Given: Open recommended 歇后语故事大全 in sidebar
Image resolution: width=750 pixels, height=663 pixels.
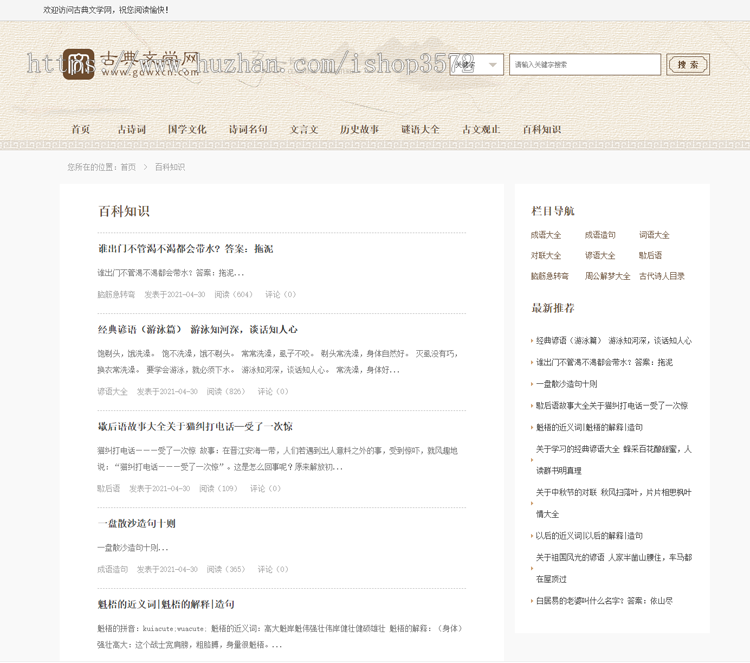Looking at the screenshot, I should [612, 406].
